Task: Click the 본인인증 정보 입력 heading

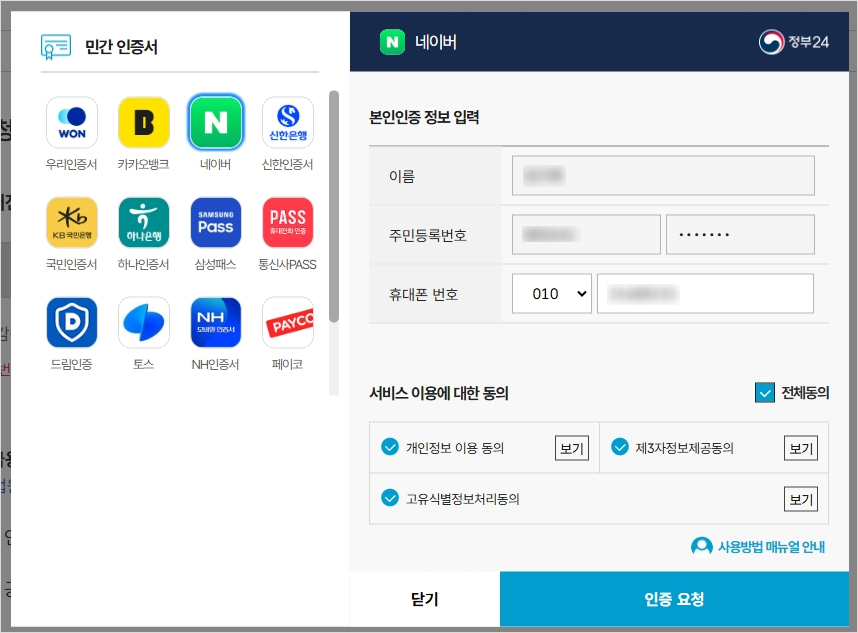Action: coord(424,117)
